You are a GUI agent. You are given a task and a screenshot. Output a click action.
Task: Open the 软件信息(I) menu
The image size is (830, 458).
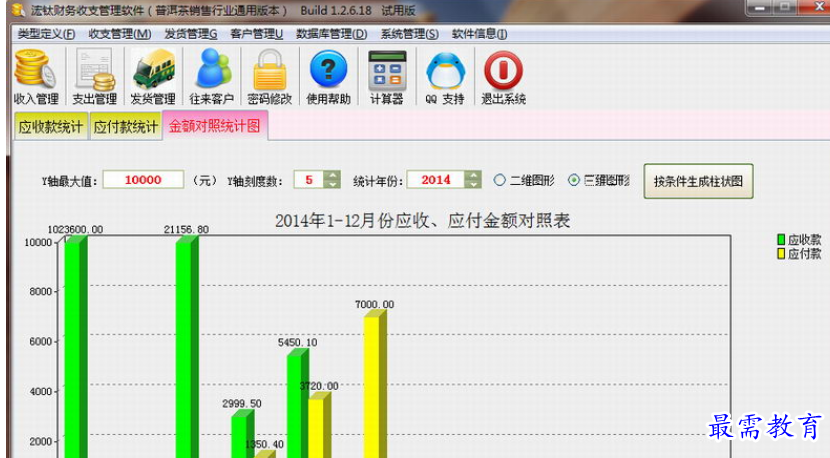(x=479, y=34)
